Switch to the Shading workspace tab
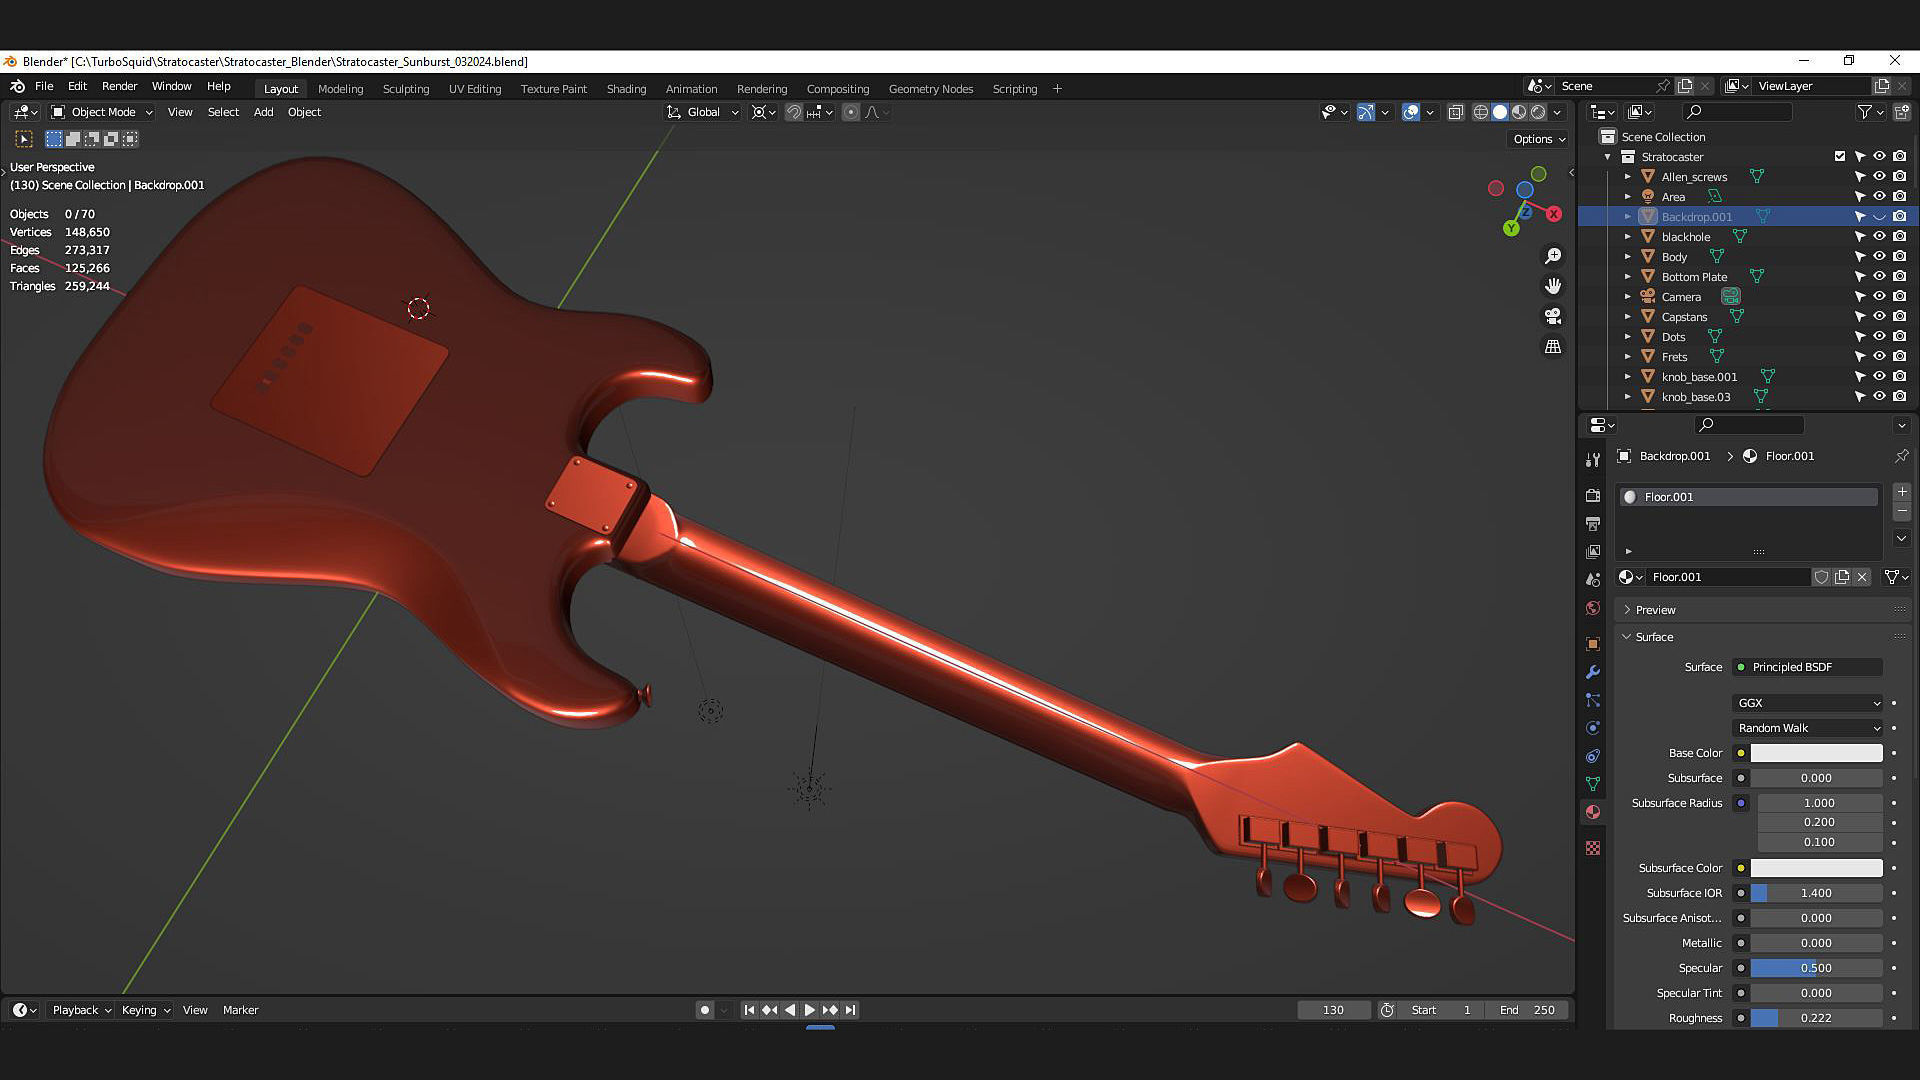 point(626,89)
